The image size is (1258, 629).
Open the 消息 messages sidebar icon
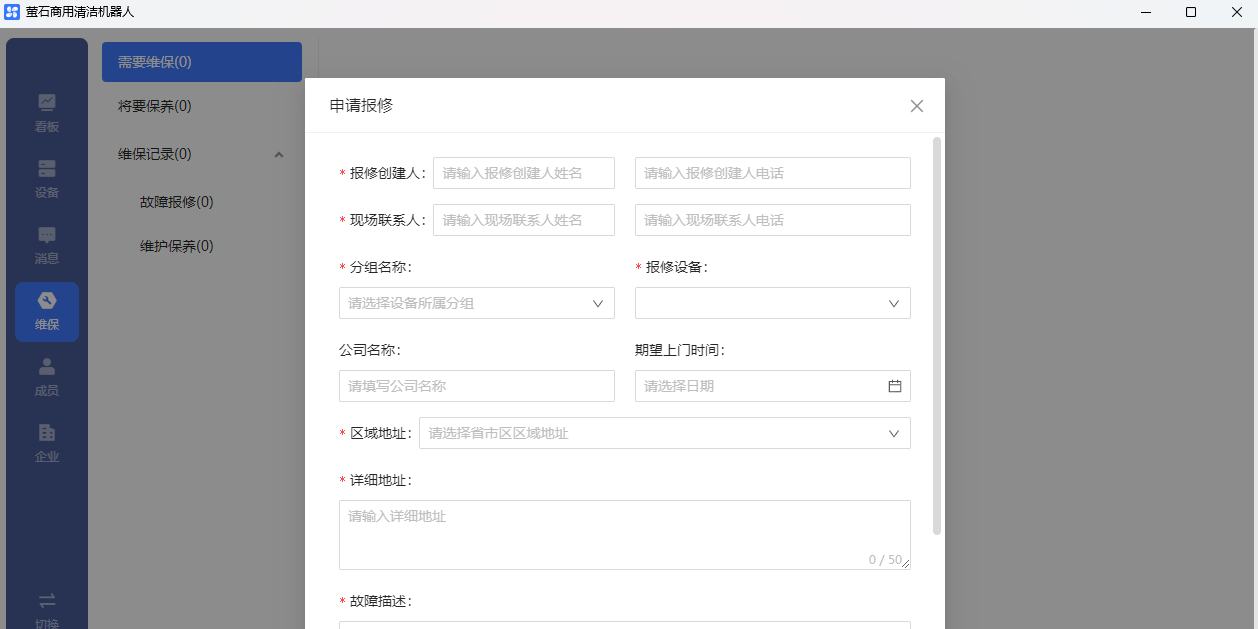pos(47,235)
